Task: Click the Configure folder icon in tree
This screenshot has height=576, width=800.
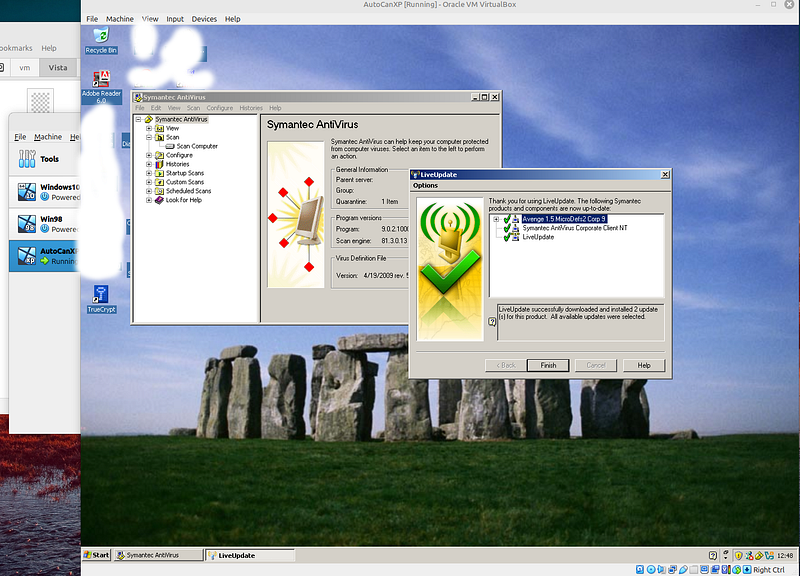Action: coord(159,155)
